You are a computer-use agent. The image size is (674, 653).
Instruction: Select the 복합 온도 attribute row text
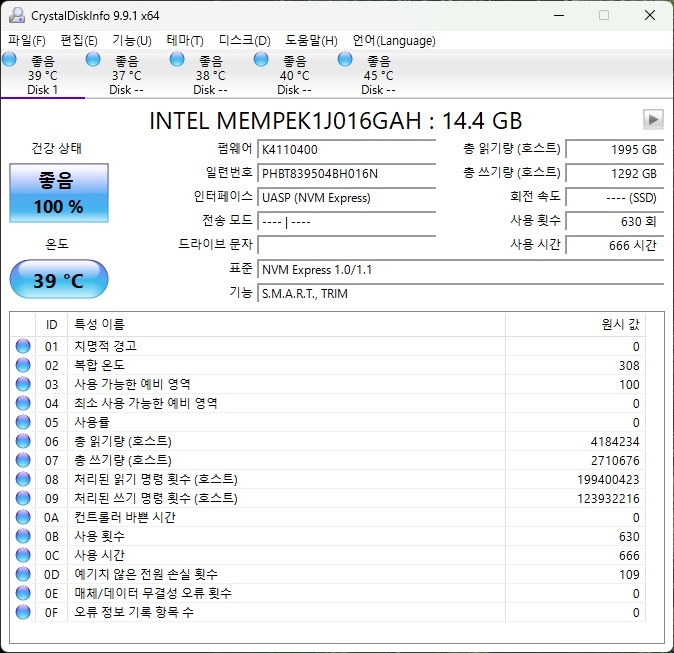(x=99, y=365)
